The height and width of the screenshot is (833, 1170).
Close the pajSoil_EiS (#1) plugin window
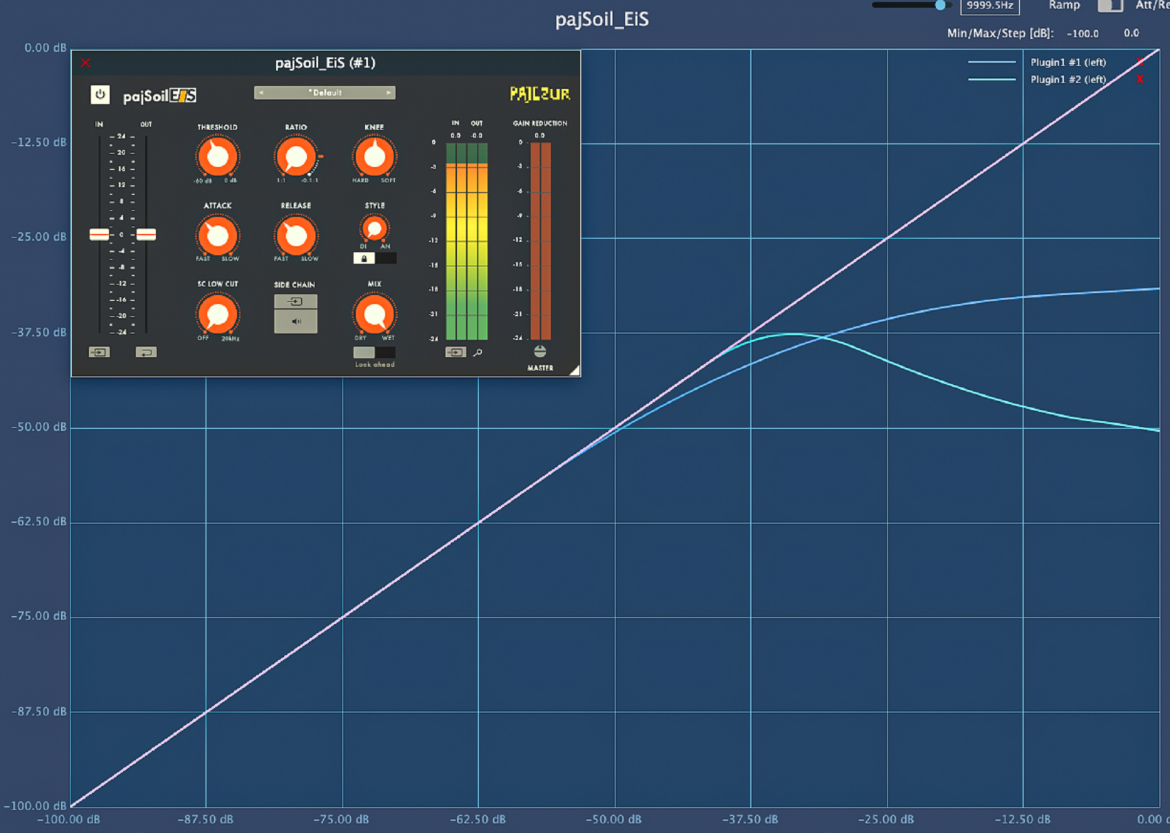[85, 63]
